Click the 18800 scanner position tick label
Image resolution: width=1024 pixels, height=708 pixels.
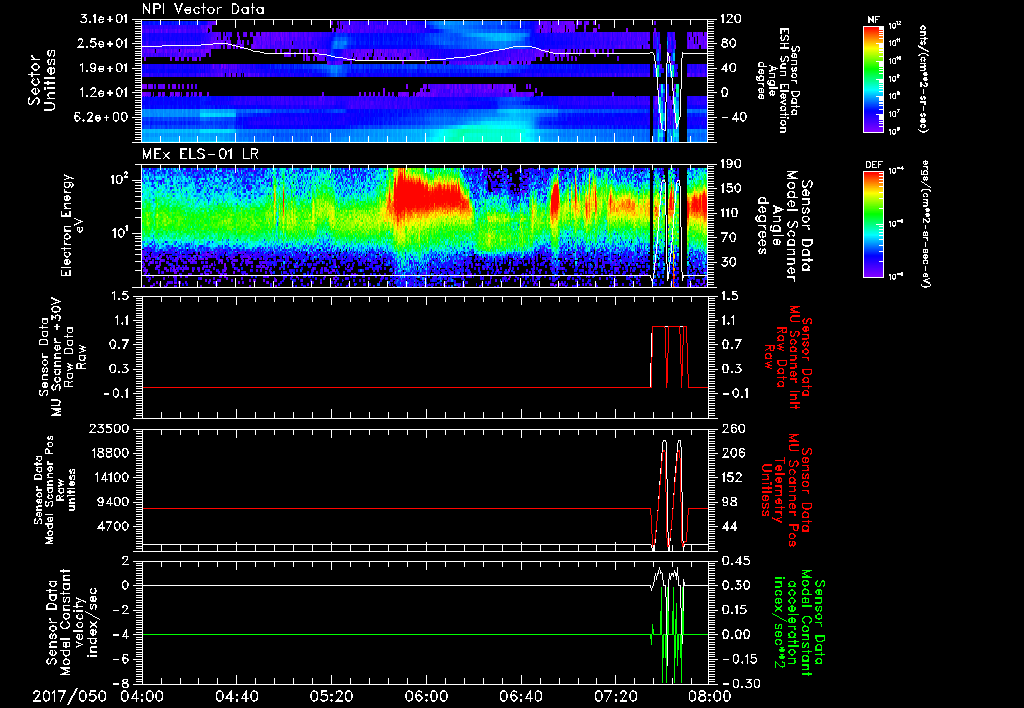[x=109, y=453]
